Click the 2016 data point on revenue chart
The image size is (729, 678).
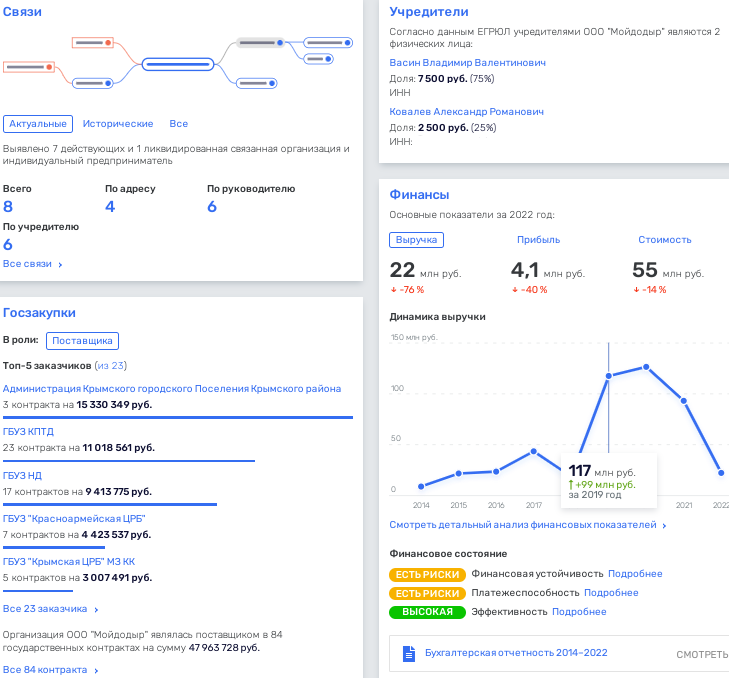click(496, 472)
